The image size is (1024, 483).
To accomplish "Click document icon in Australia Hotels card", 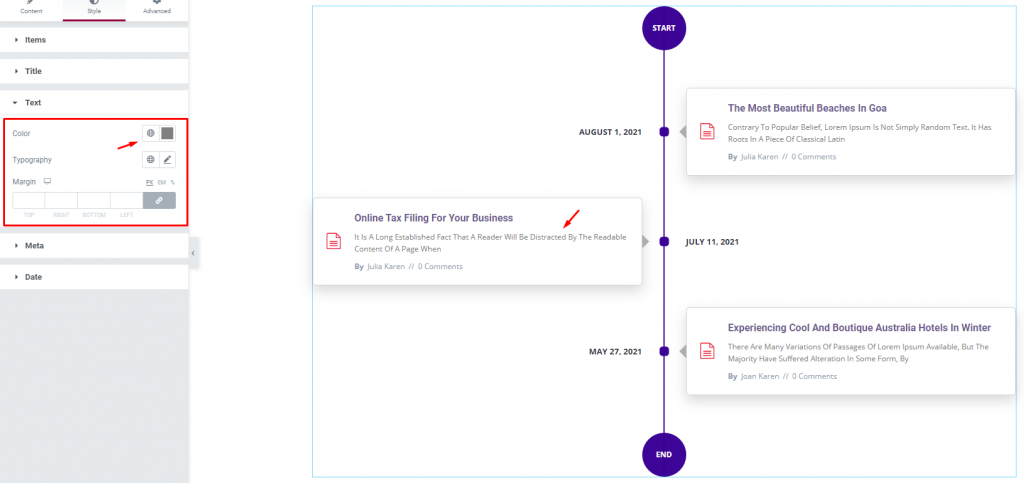I will [x=707, y=351].
